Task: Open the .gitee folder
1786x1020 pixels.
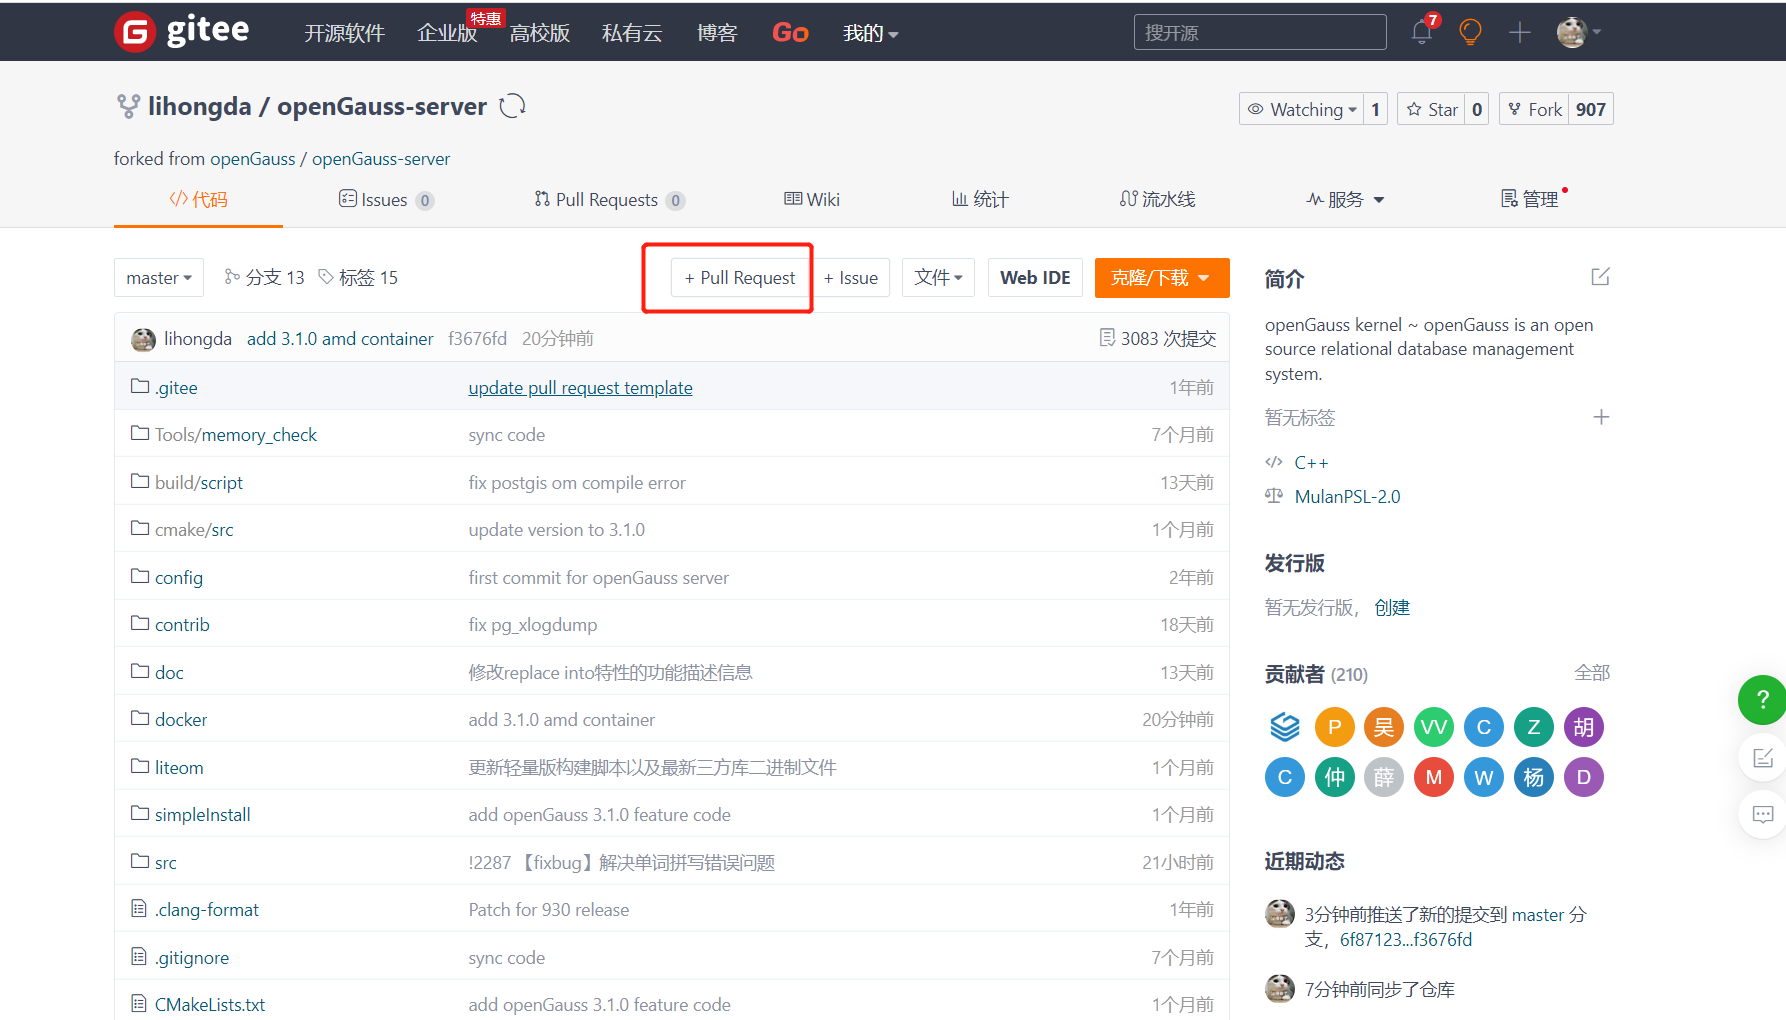Action: click(176, 388)
